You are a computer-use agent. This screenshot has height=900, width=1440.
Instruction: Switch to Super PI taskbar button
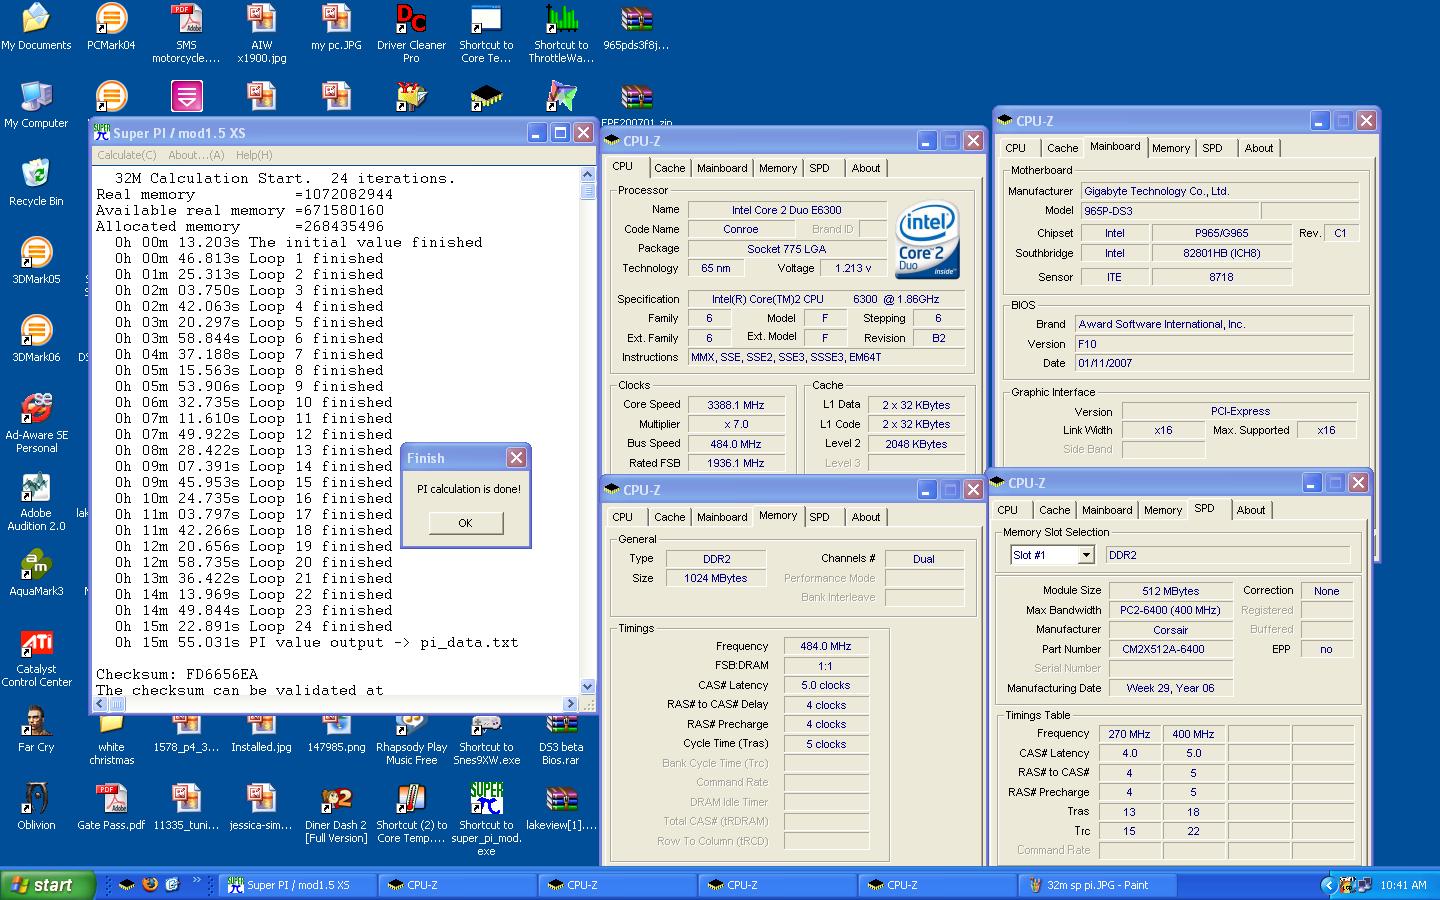point(298,885)
